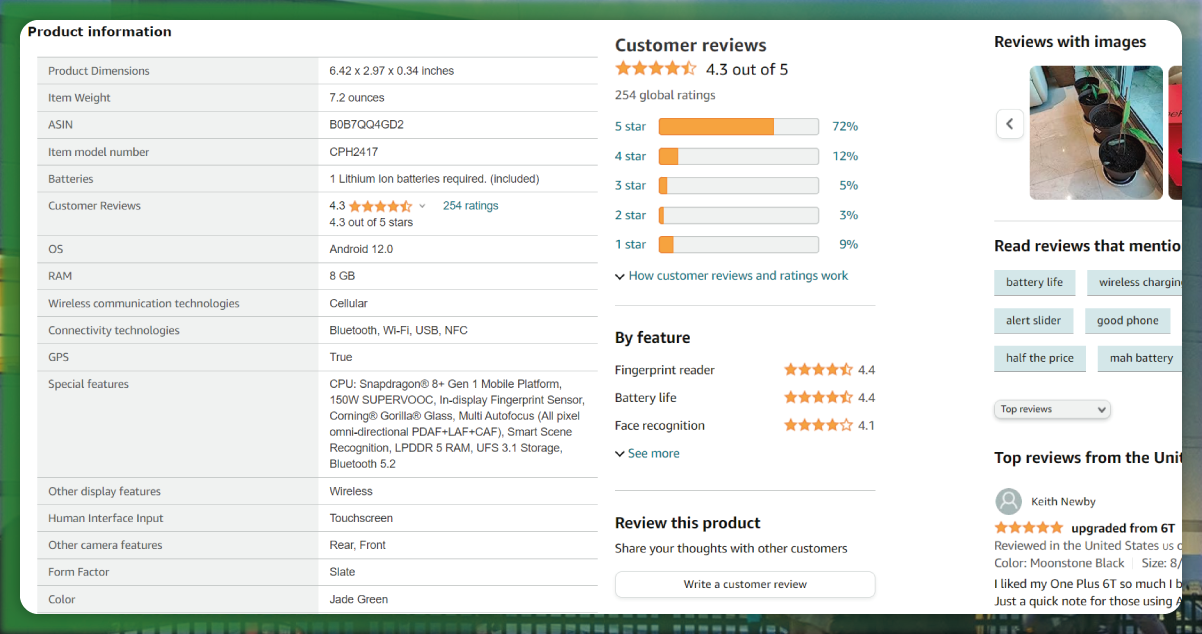Click the Jade Green color value
This screenshot has height=634, width=1202.
coord(359,599)
